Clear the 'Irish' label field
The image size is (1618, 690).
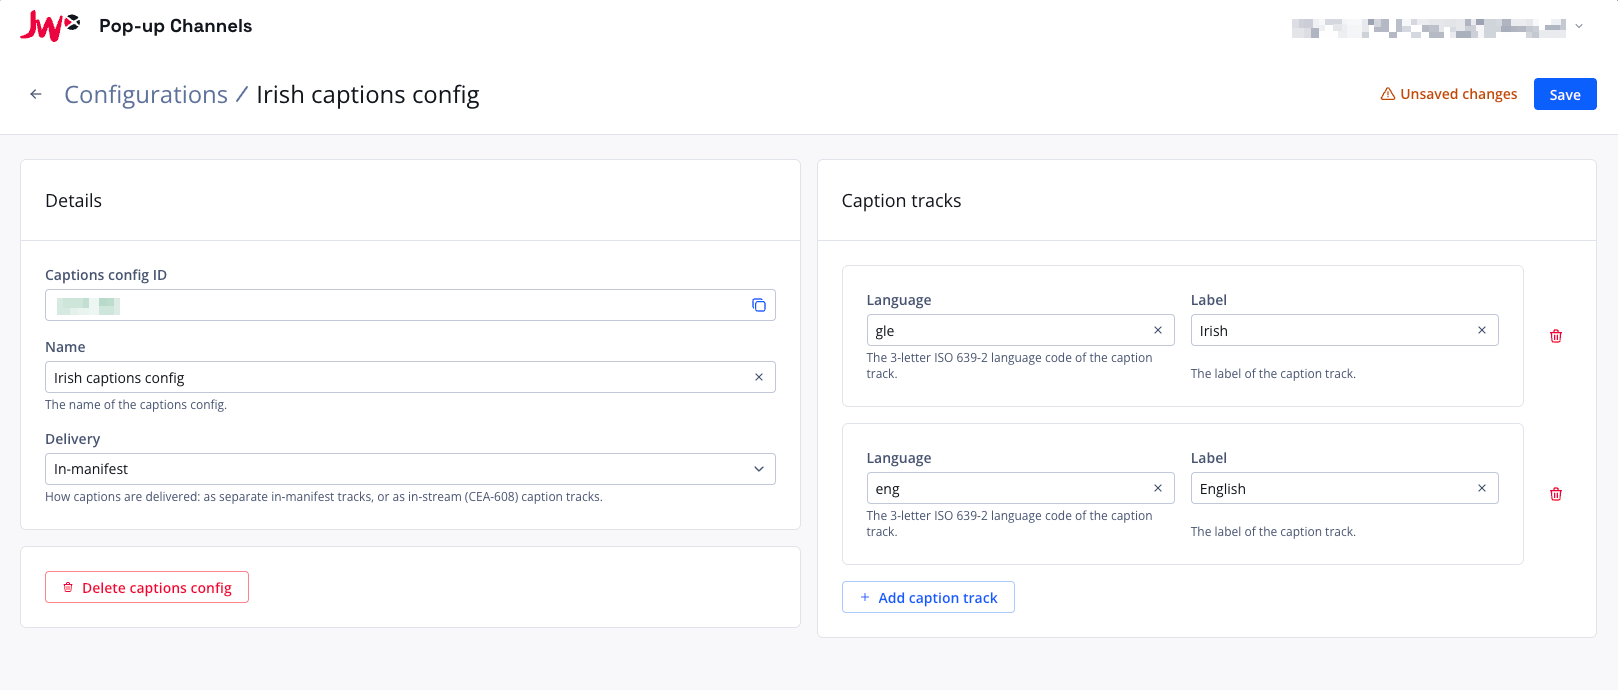(1482, 330)
